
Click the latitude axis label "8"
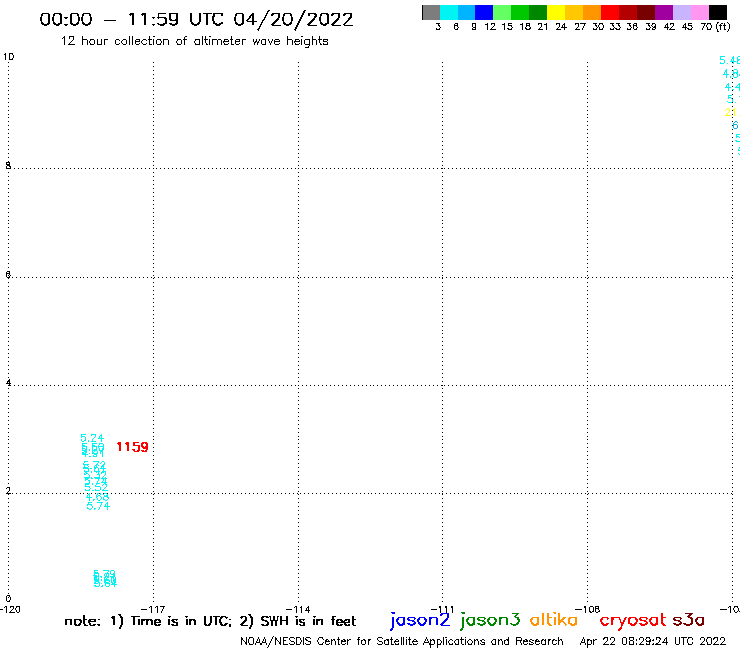(8, 166)
